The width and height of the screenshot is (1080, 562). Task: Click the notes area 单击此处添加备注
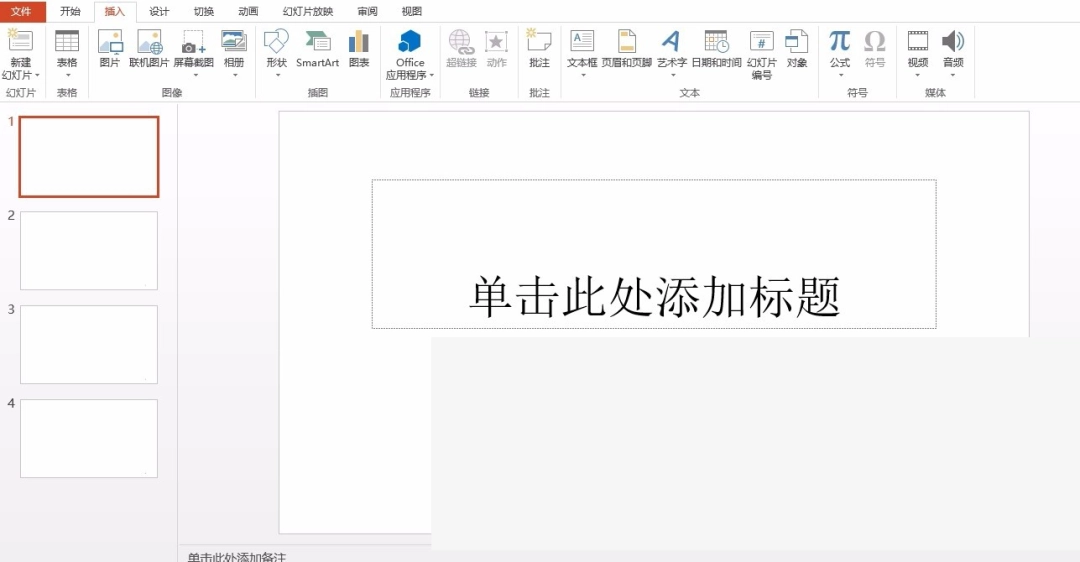[x=237, y=556]
